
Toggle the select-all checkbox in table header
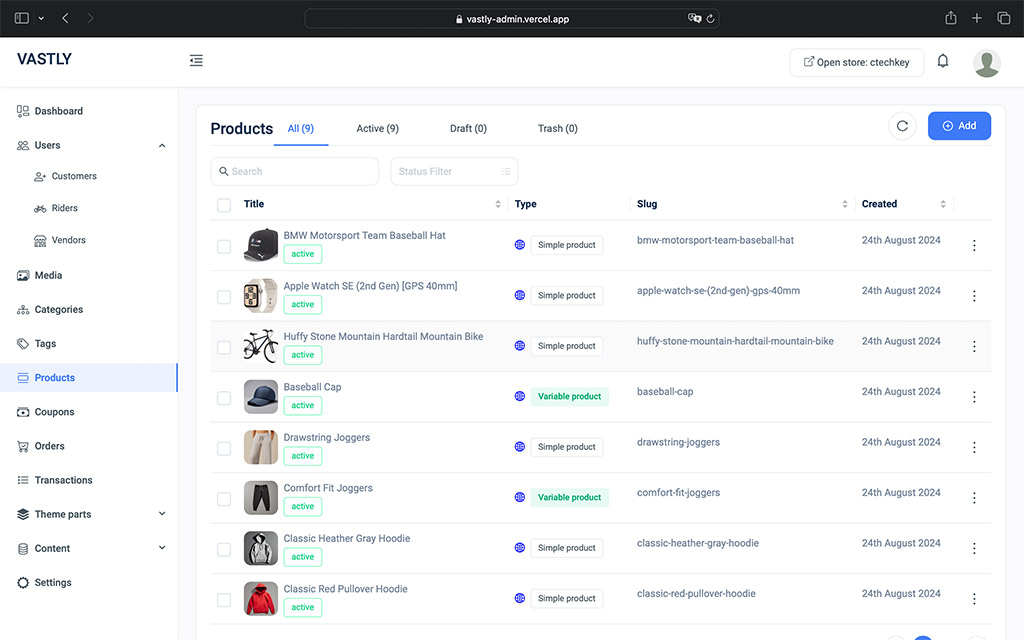224,205
